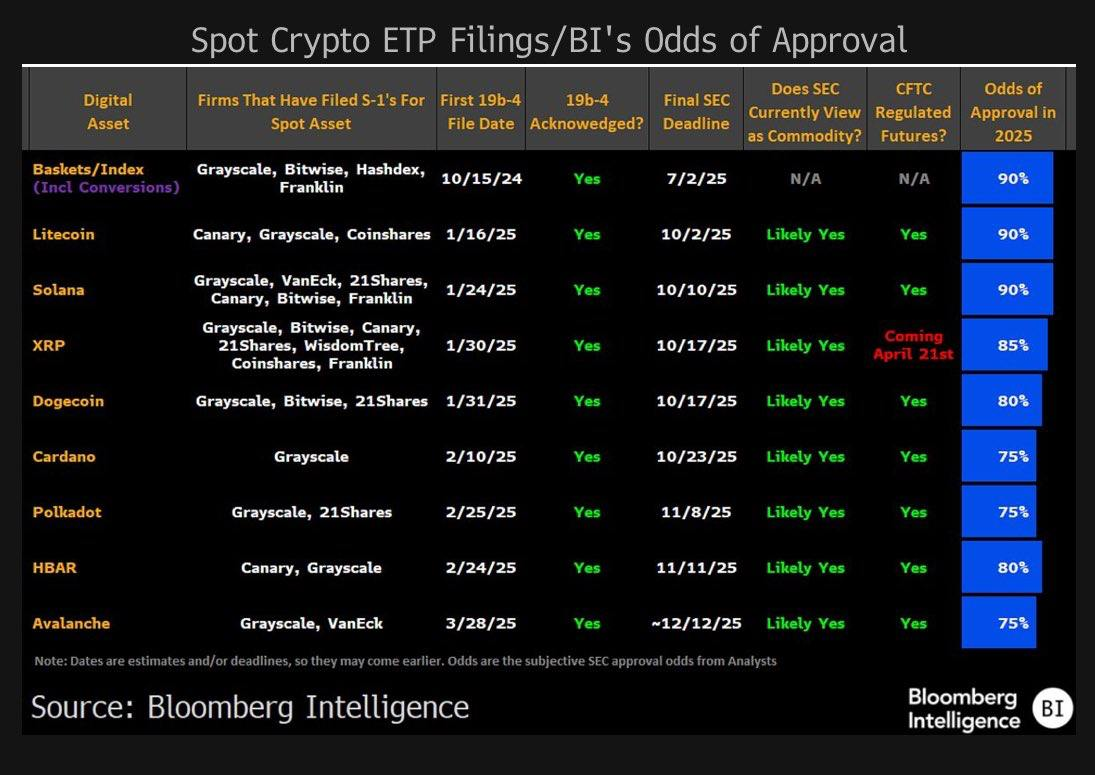The width and height of the screenshot is (1095, 775).
Task: Click the circular BI logo
Action: (1052, 708)
